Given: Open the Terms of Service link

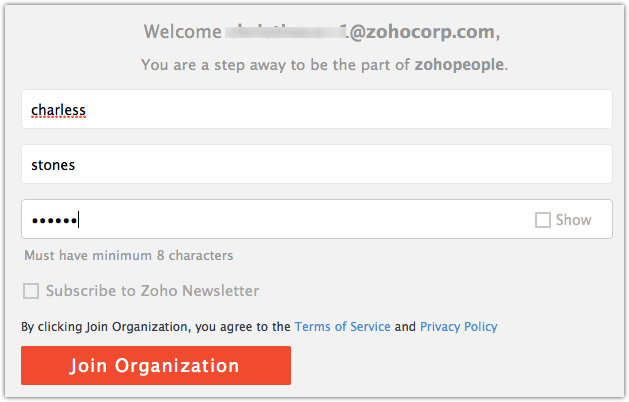Looking at the screenshot, I should 342,327.
